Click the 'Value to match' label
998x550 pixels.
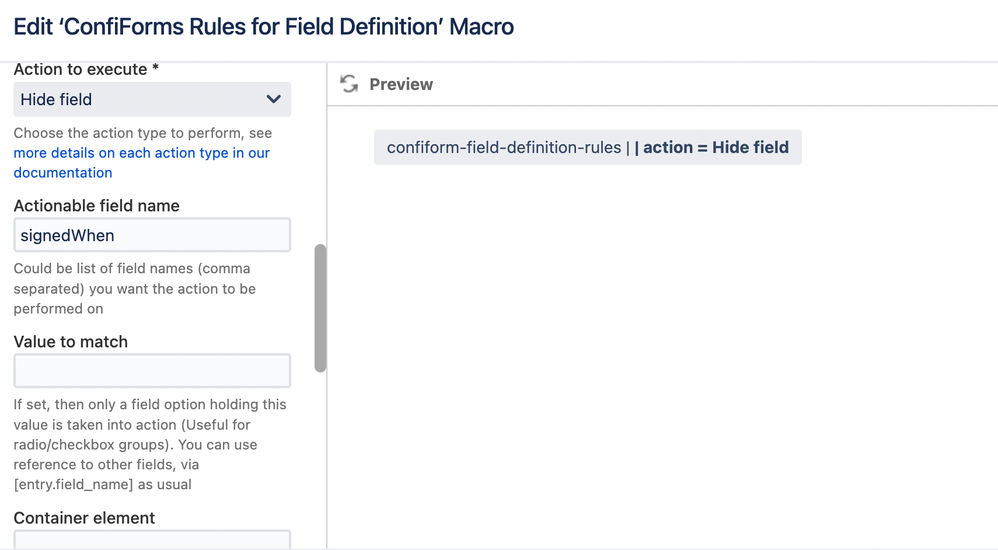[71, 342]
